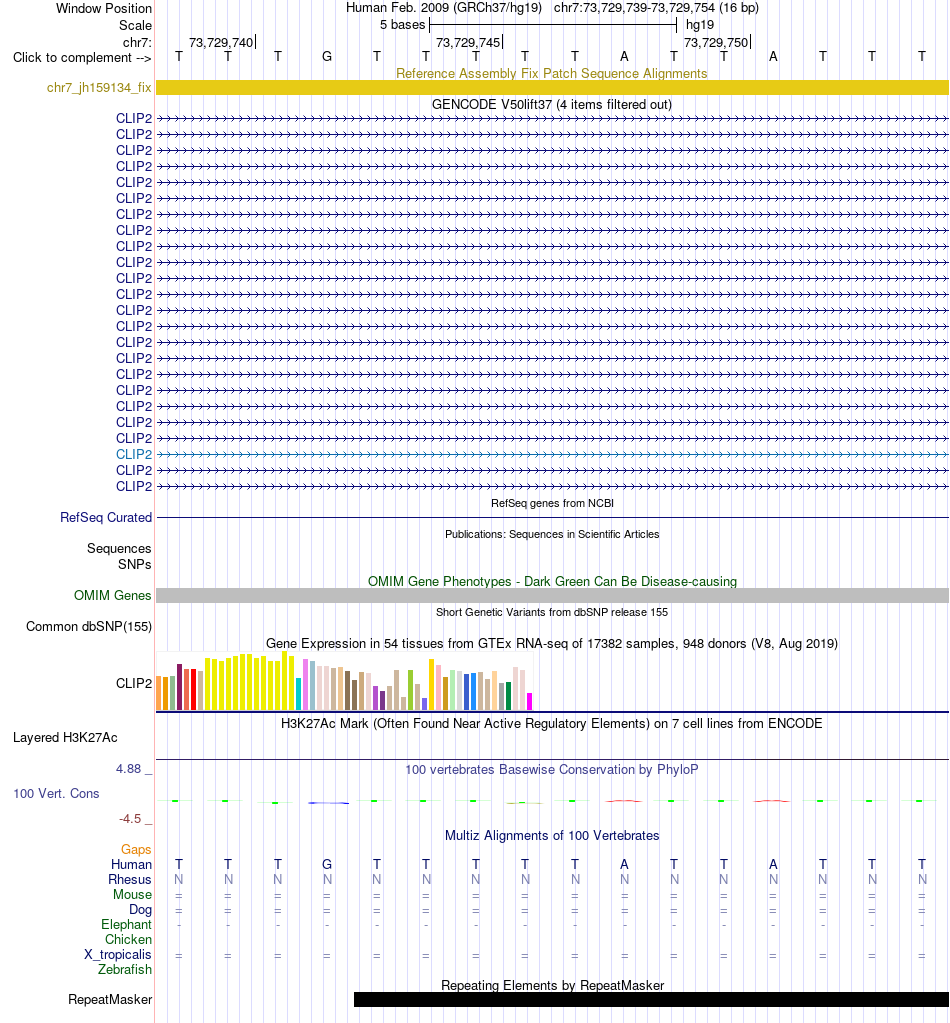Open 'Repeating Elements by RepeatMasker' title
Screen dimensions: 950x1023
[x=552, y=985]
